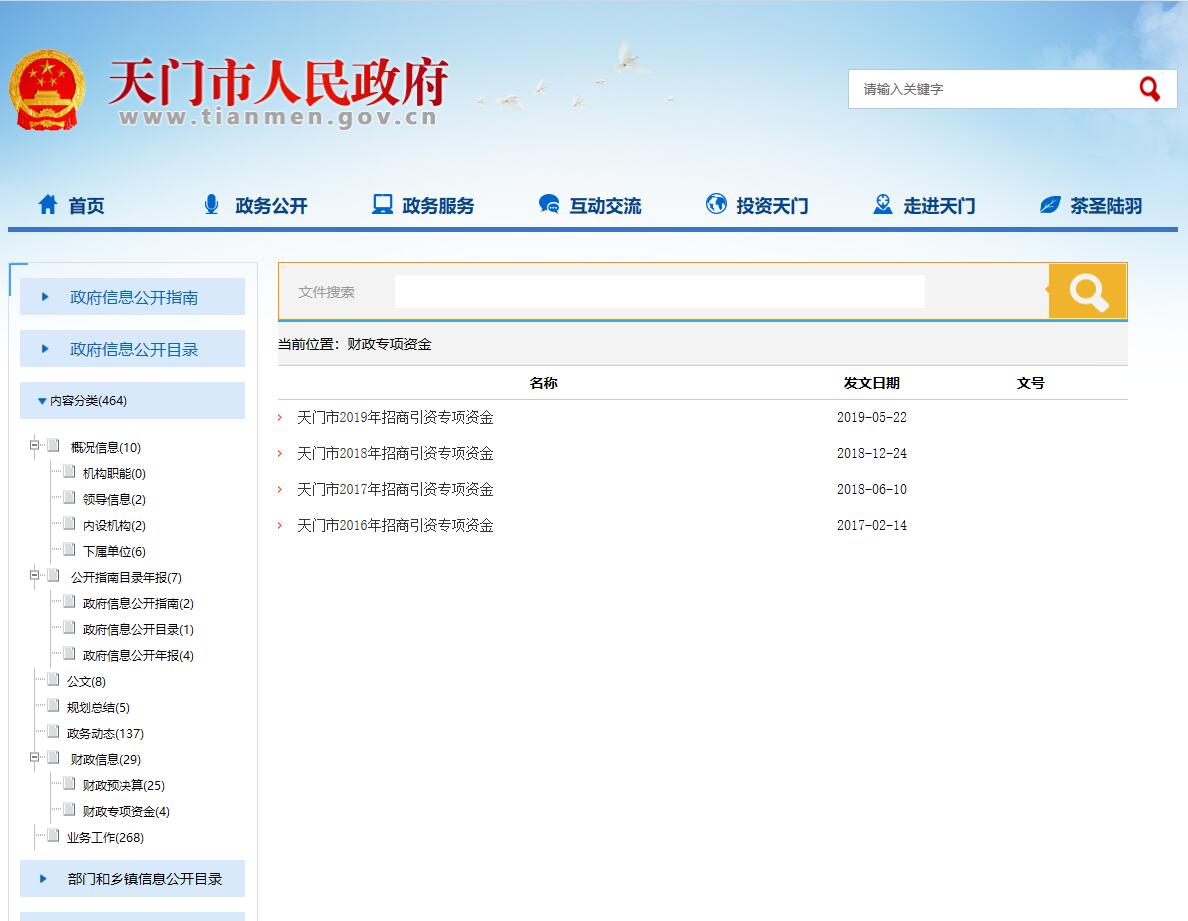Click the home icon beside 首页
This screenshot has width=1188, height=921.
[48, 205]
